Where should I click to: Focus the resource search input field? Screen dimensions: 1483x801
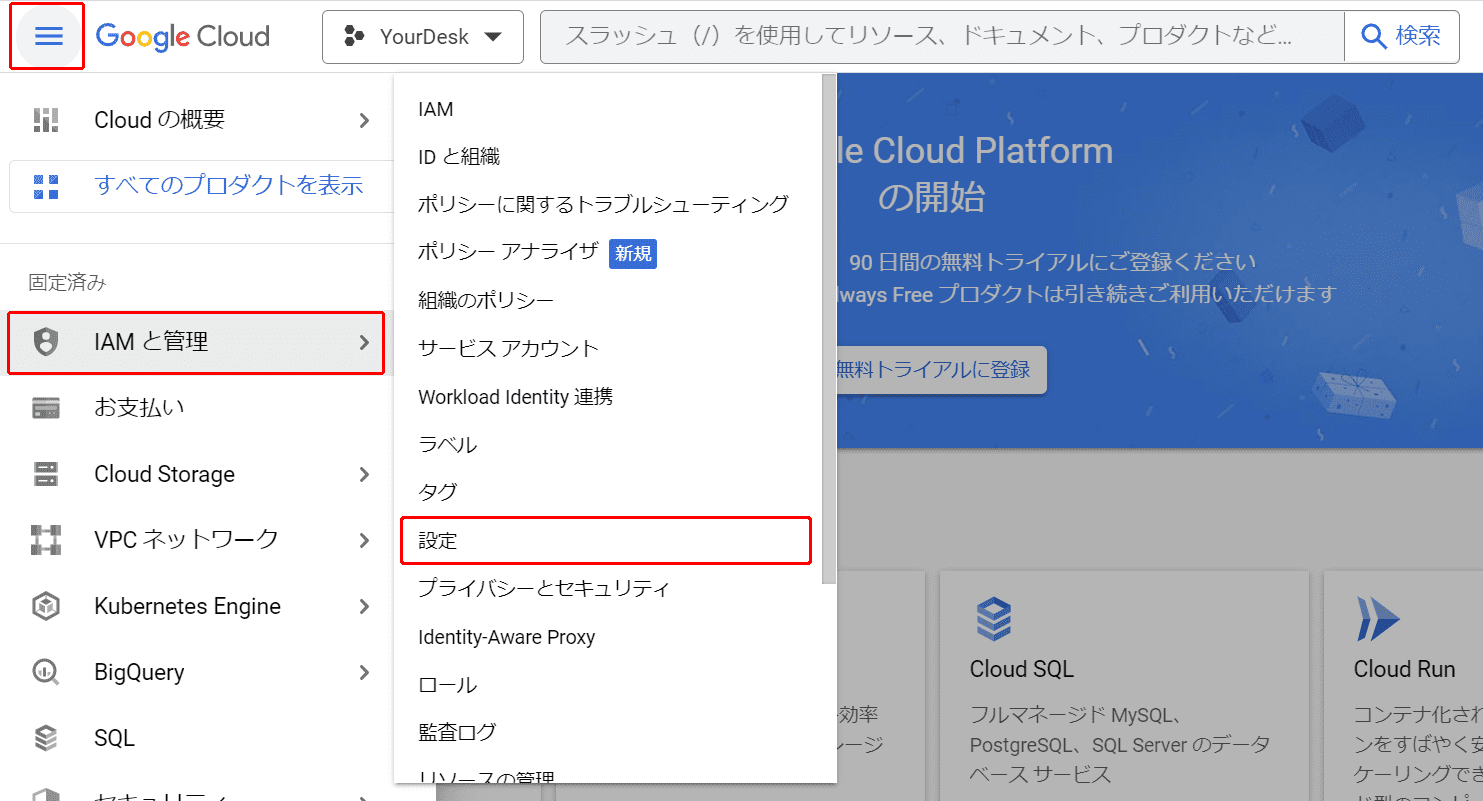pyautogui.click(x=942, y=37)
